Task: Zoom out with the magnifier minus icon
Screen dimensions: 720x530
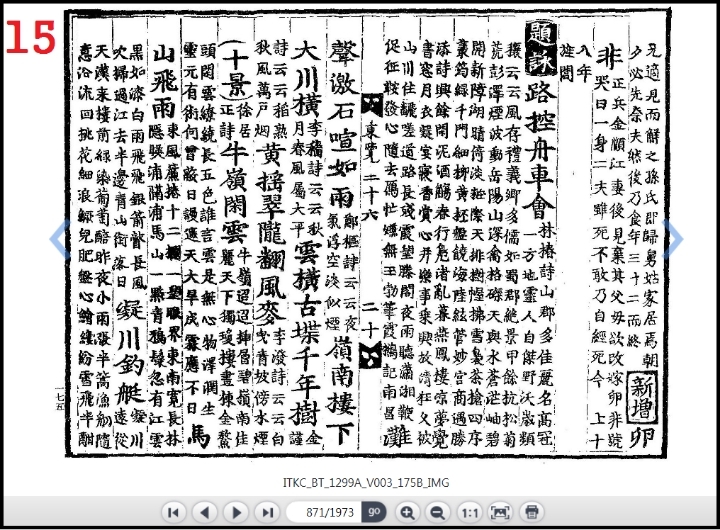Action: 437,512
